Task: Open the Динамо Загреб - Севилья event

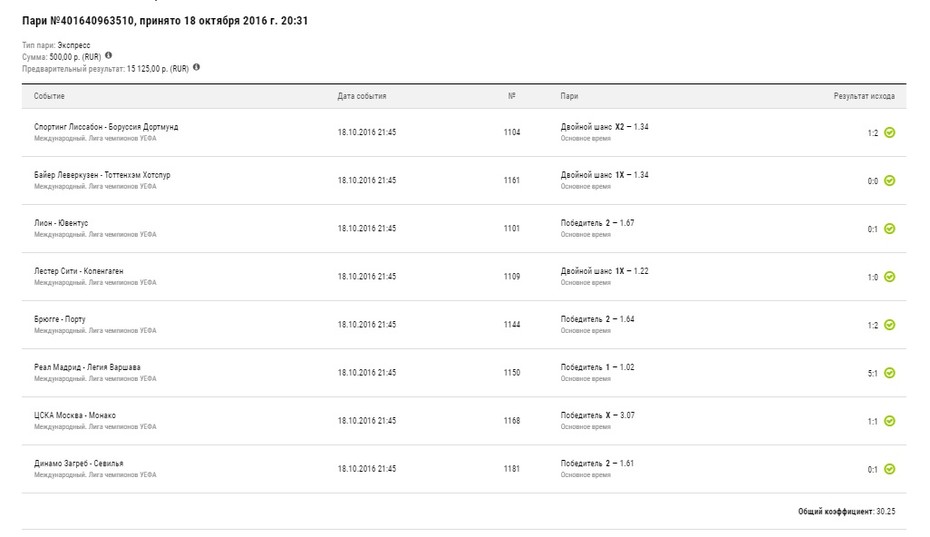Action: click(79, 463)
